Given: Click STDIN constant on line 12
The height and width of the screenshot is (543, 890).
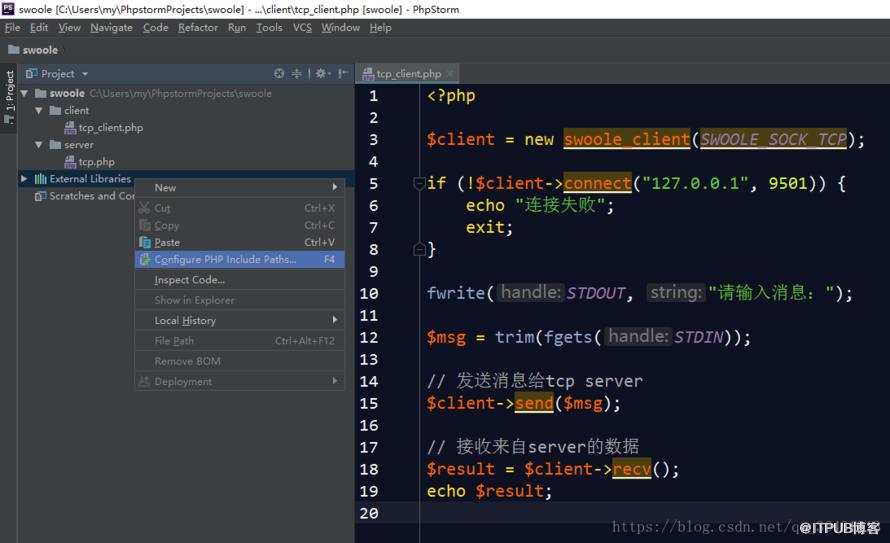Looking at the screenshot, I should click(698, 338).
